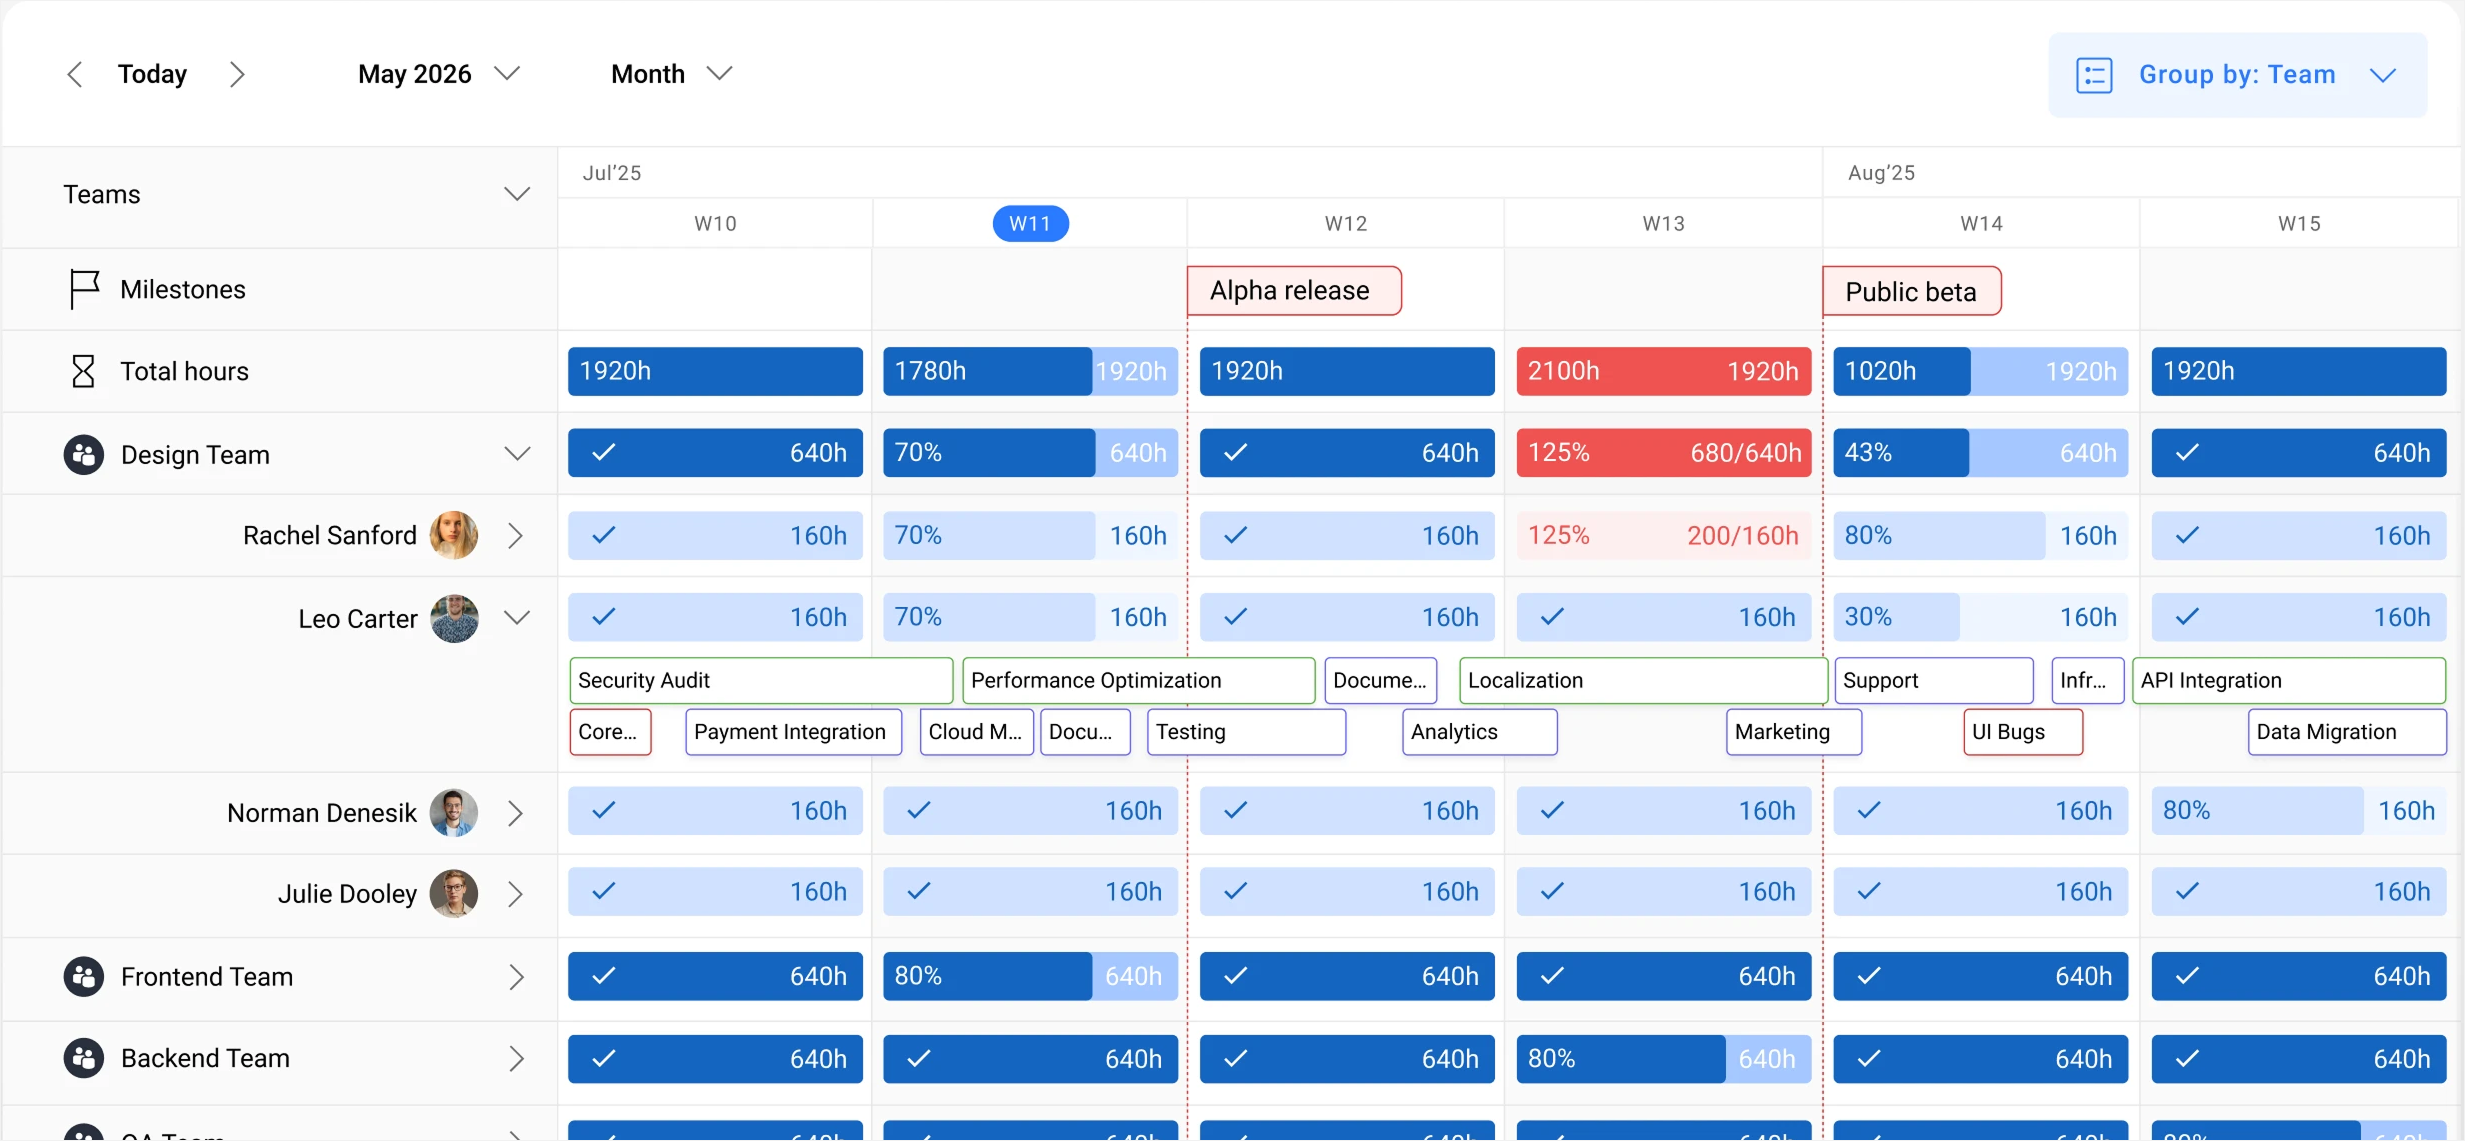This screenshot has height=1141, width=2465.
Task: Click Julie Dooley's completed W10 160h cell
Action: click(x=715, y=891)
